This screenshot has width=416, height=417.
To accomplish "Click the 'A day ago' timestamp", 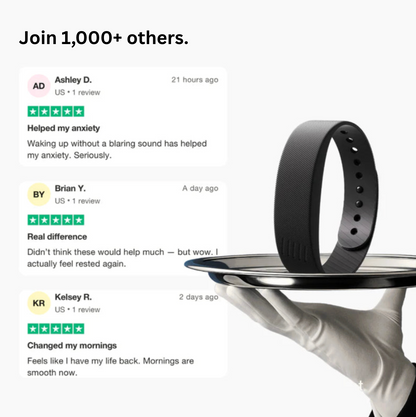I will click(x=200, y=188).
